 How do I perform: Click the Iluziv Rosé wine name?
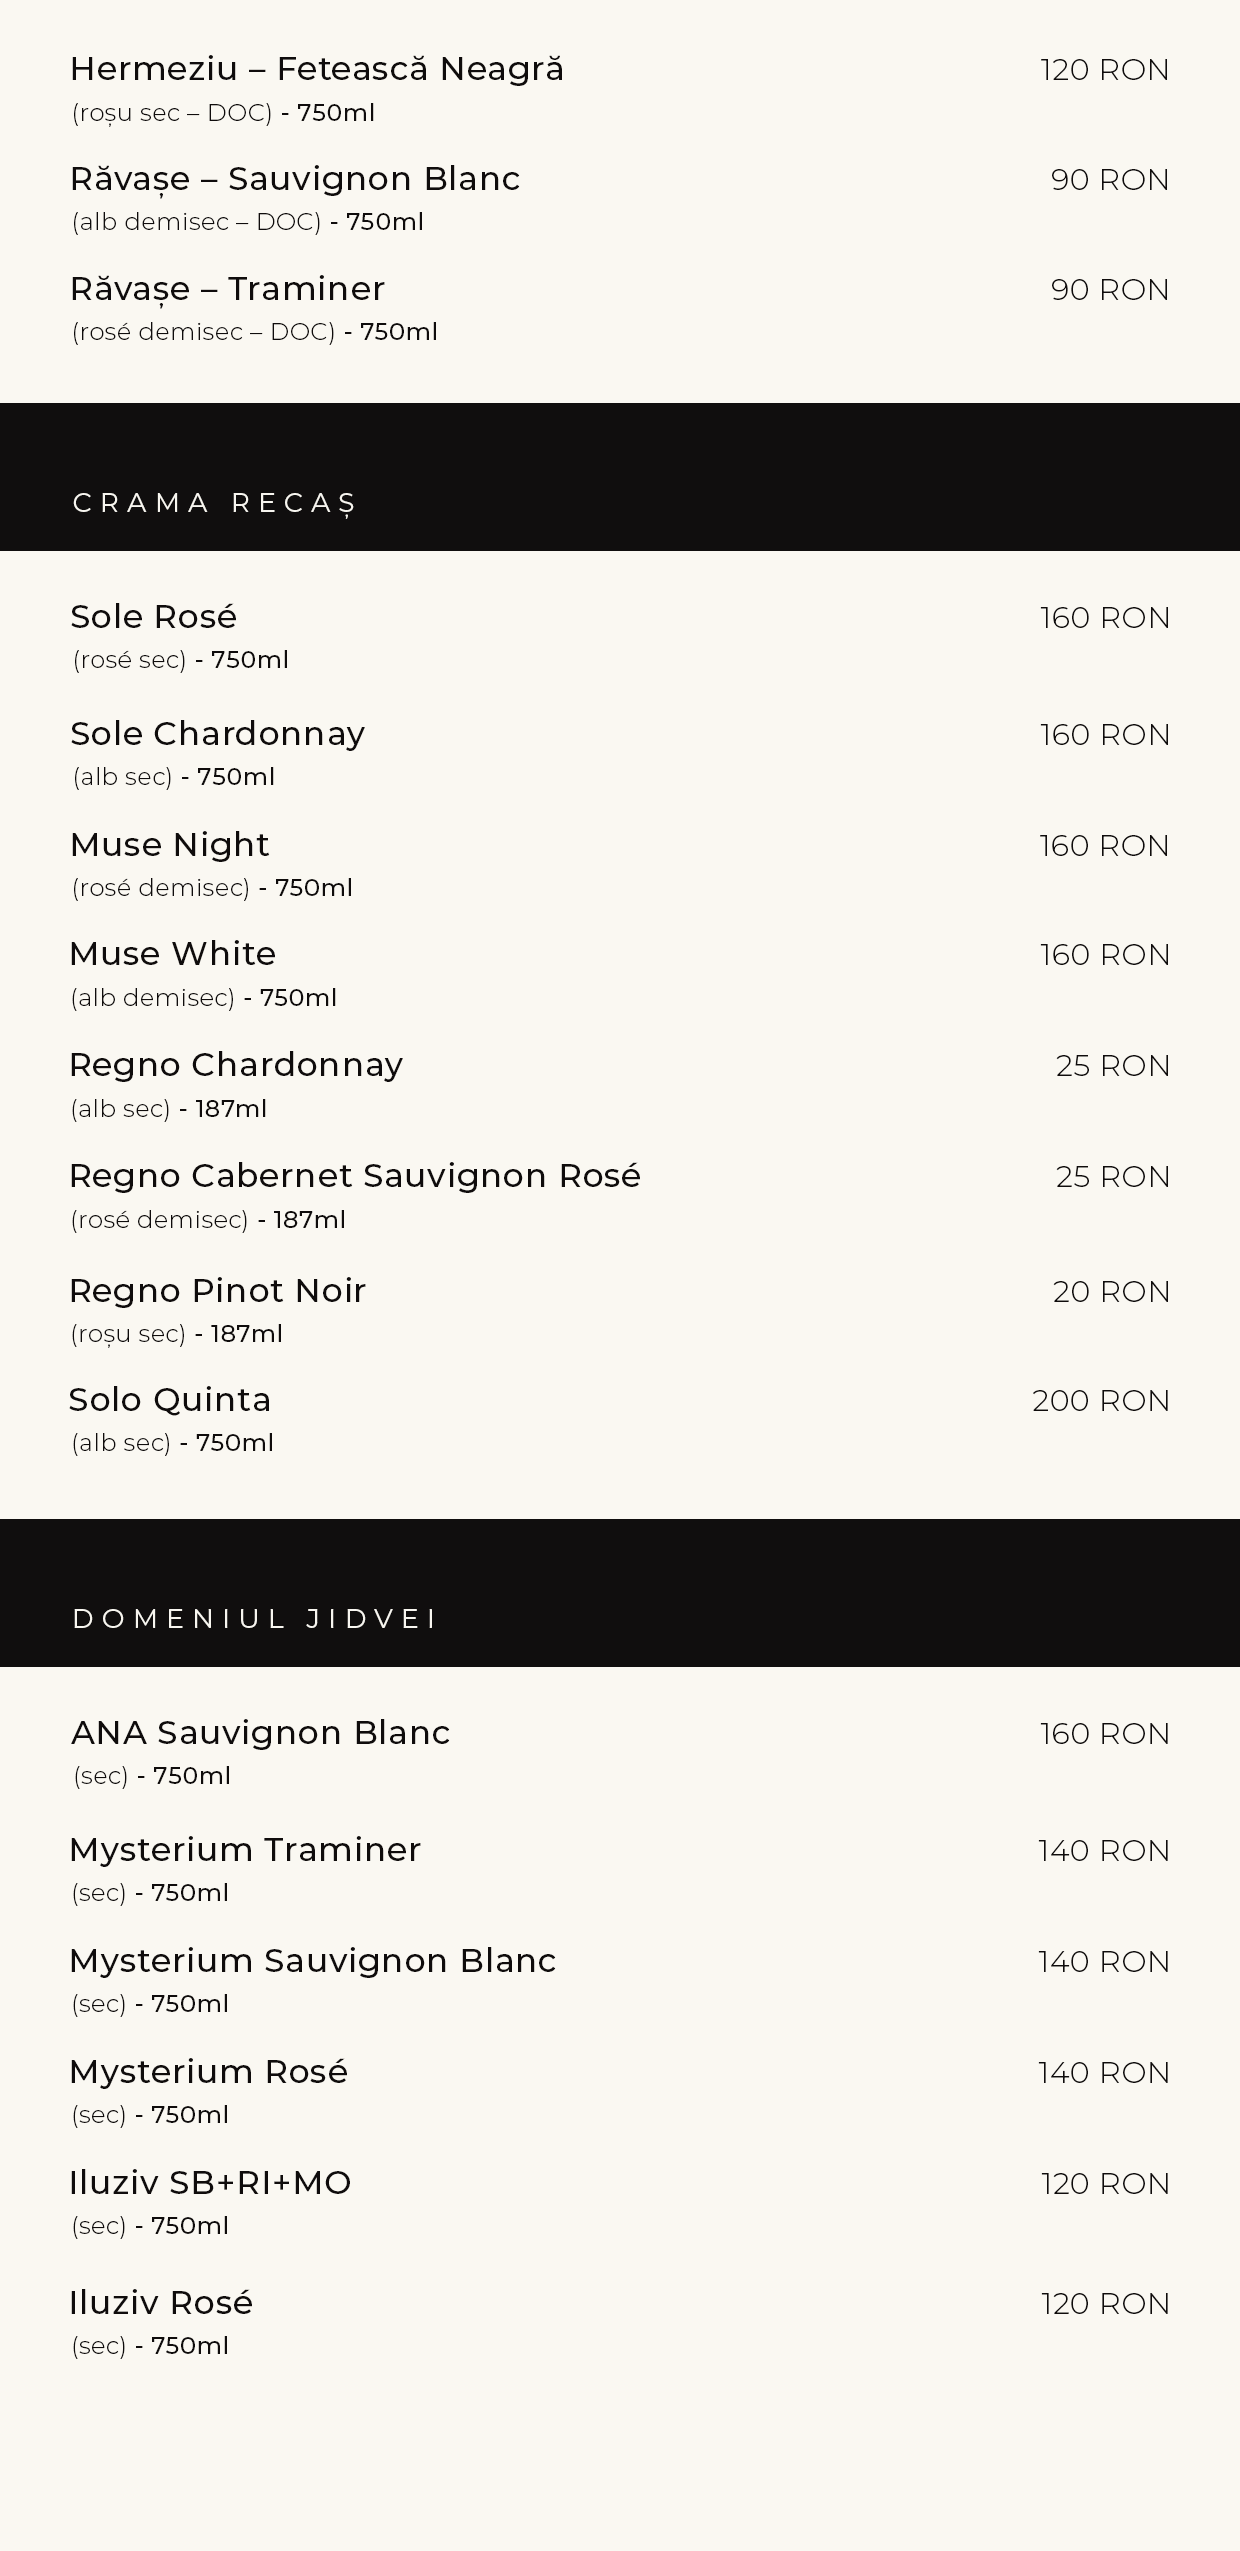161,2303
